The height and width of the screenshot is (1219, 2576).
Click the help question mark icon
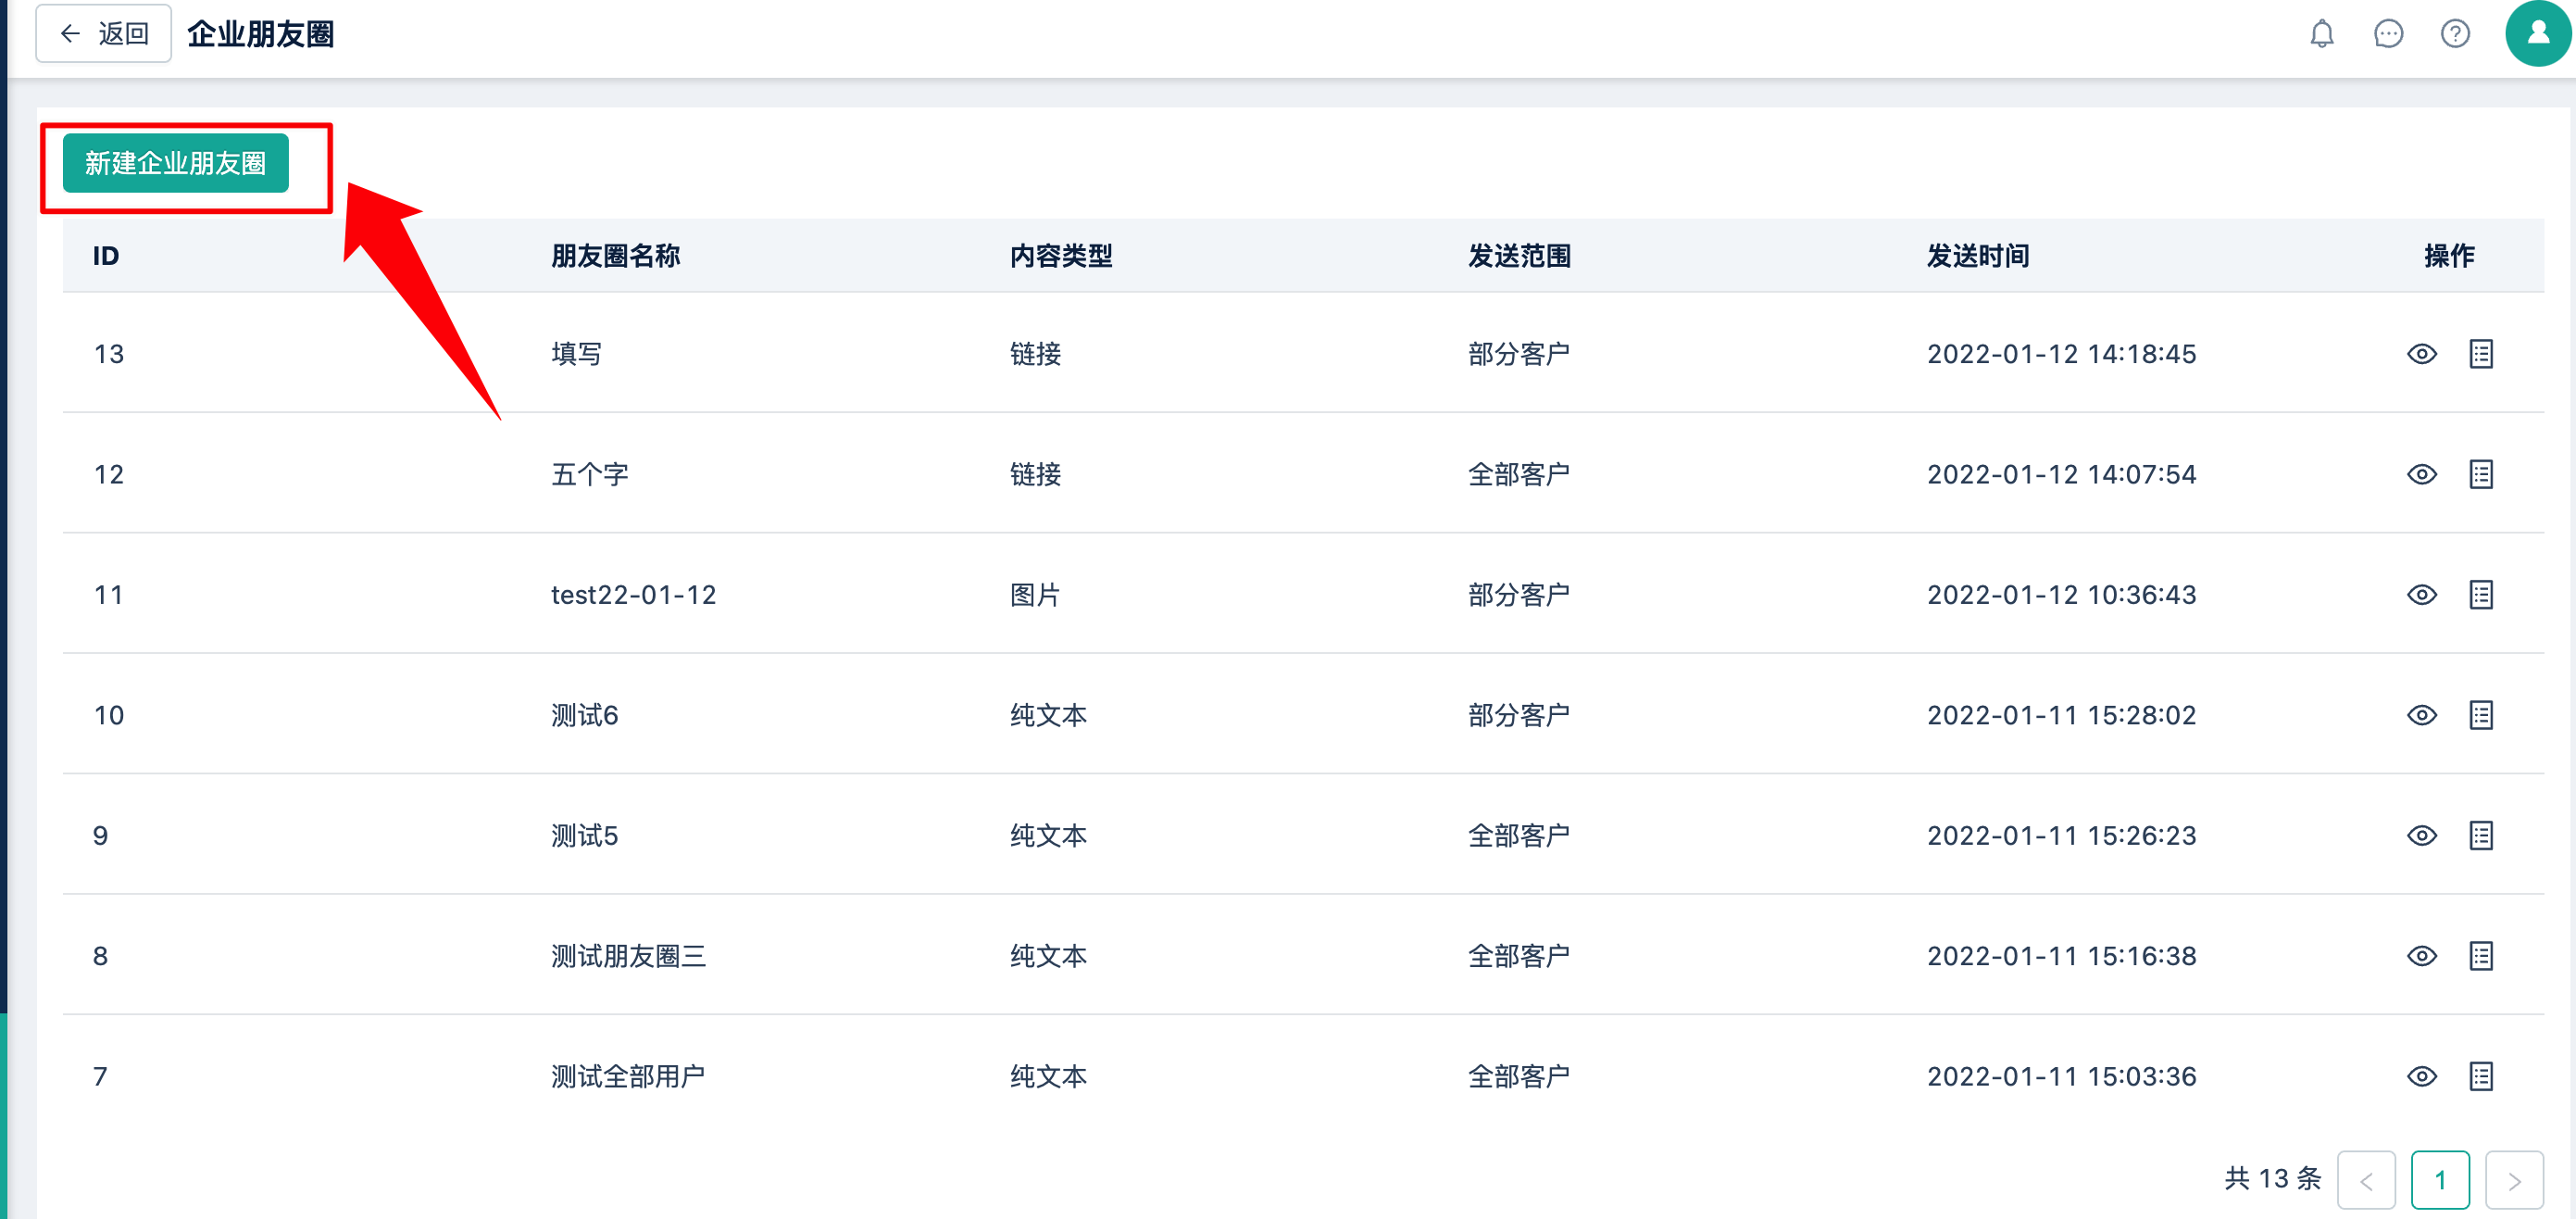coord(2454,34)
